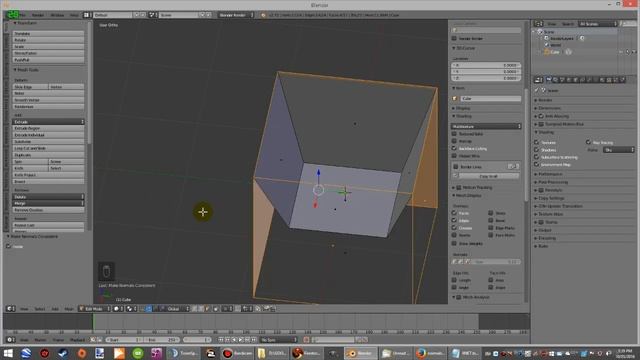Open the Help menu
This screenshot has width=640, height=360.
click(x=74, y=15)
